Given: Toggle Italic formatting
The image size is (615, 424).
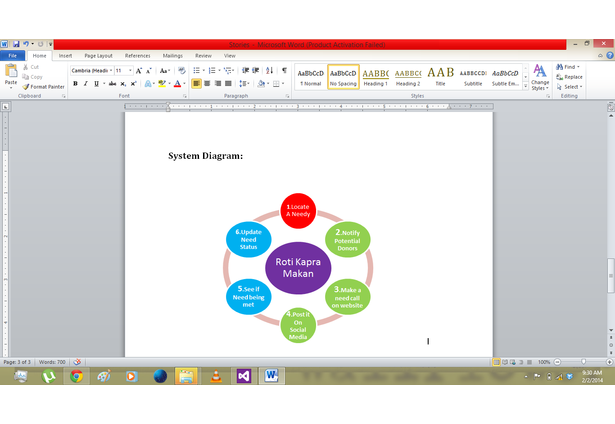Looking at the screenshot, I should (86, 84).
